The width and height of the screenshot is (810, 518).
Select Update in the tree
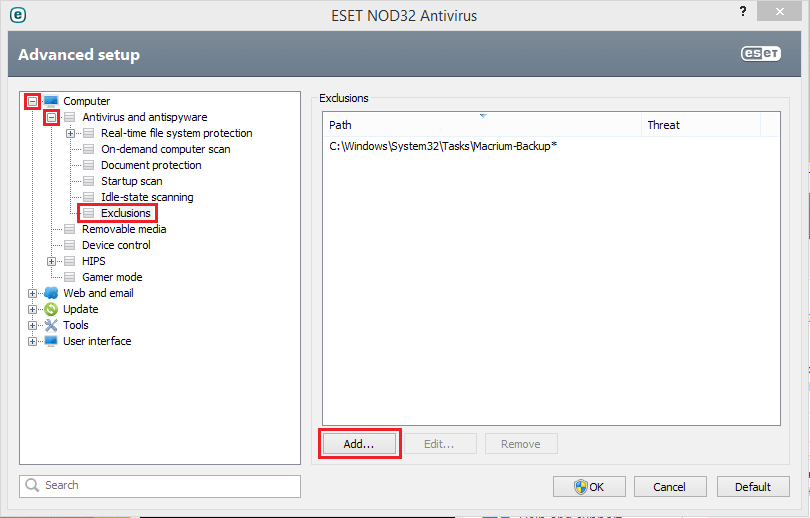(81, 309)
